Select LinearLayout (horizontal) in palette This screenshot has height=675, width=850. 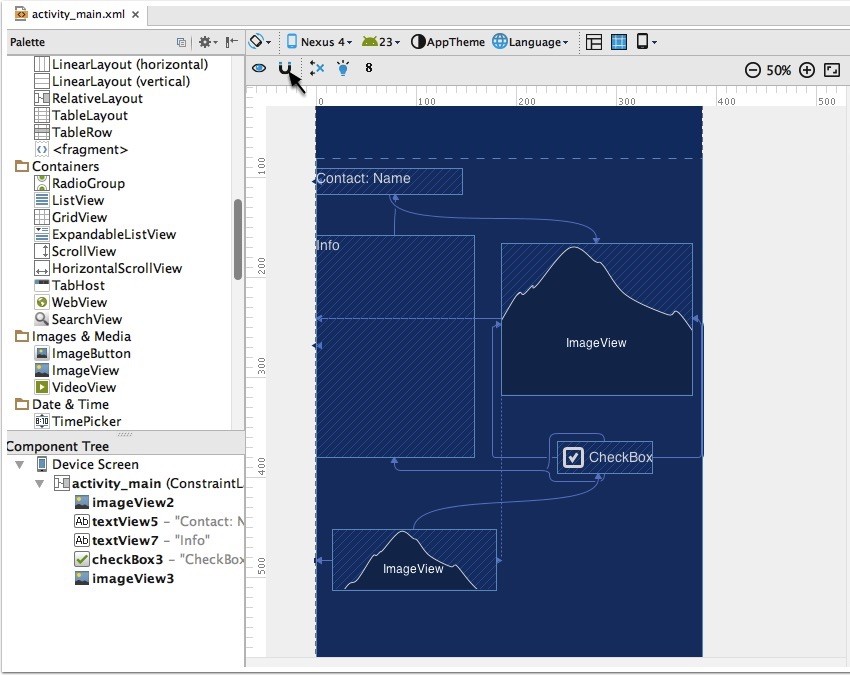click(121, 65)
